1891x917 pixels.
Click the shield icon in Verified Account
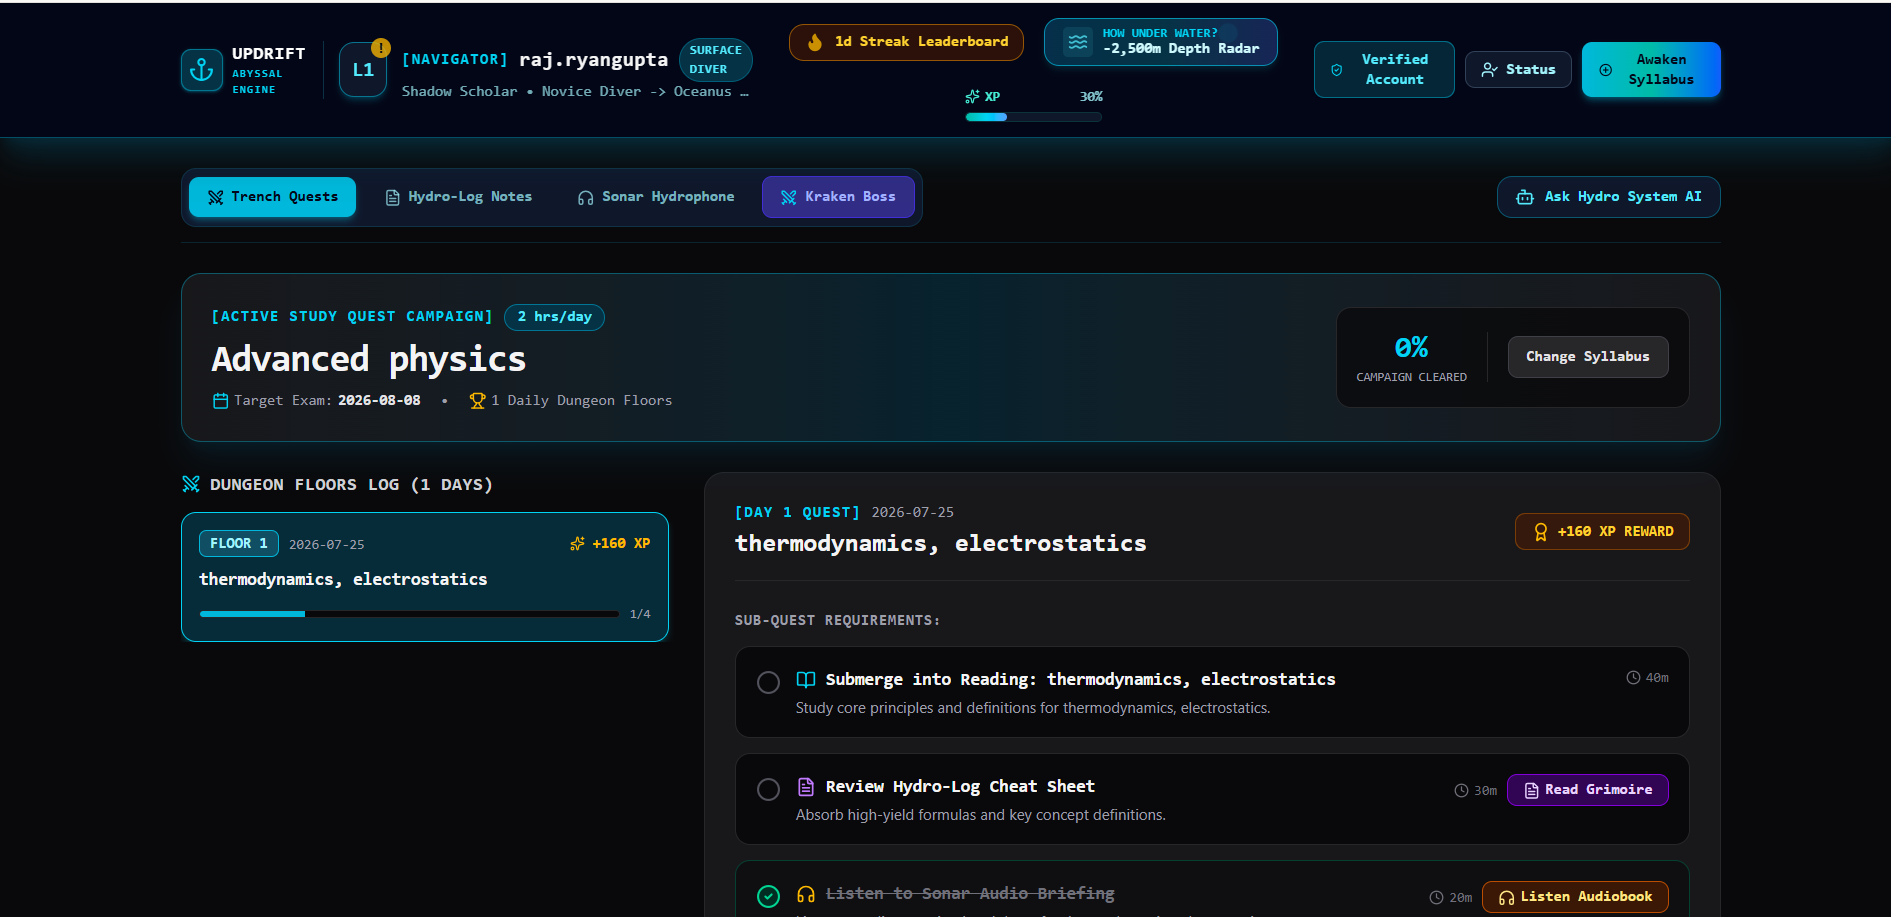(1337, 70)
